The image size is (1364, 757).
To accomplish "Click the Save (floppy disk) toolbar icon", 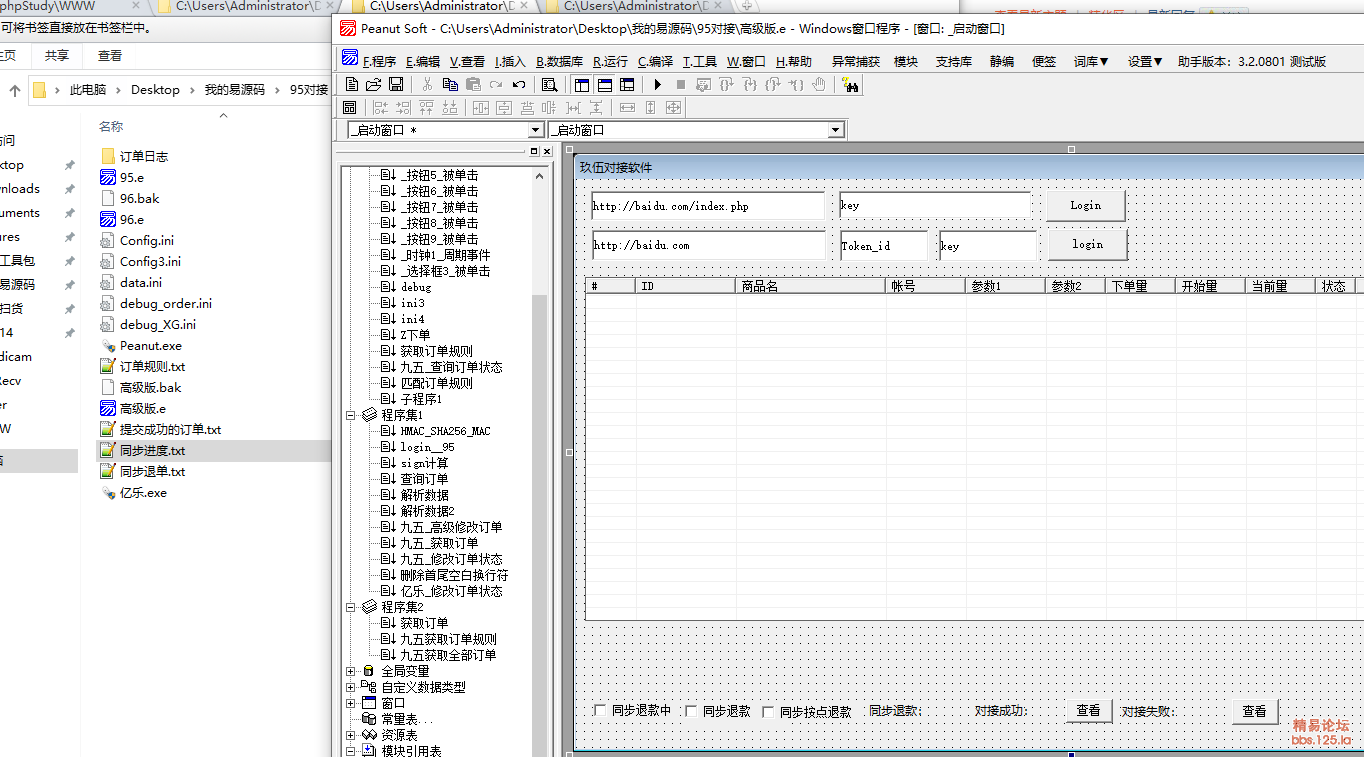I will [396, 85].
